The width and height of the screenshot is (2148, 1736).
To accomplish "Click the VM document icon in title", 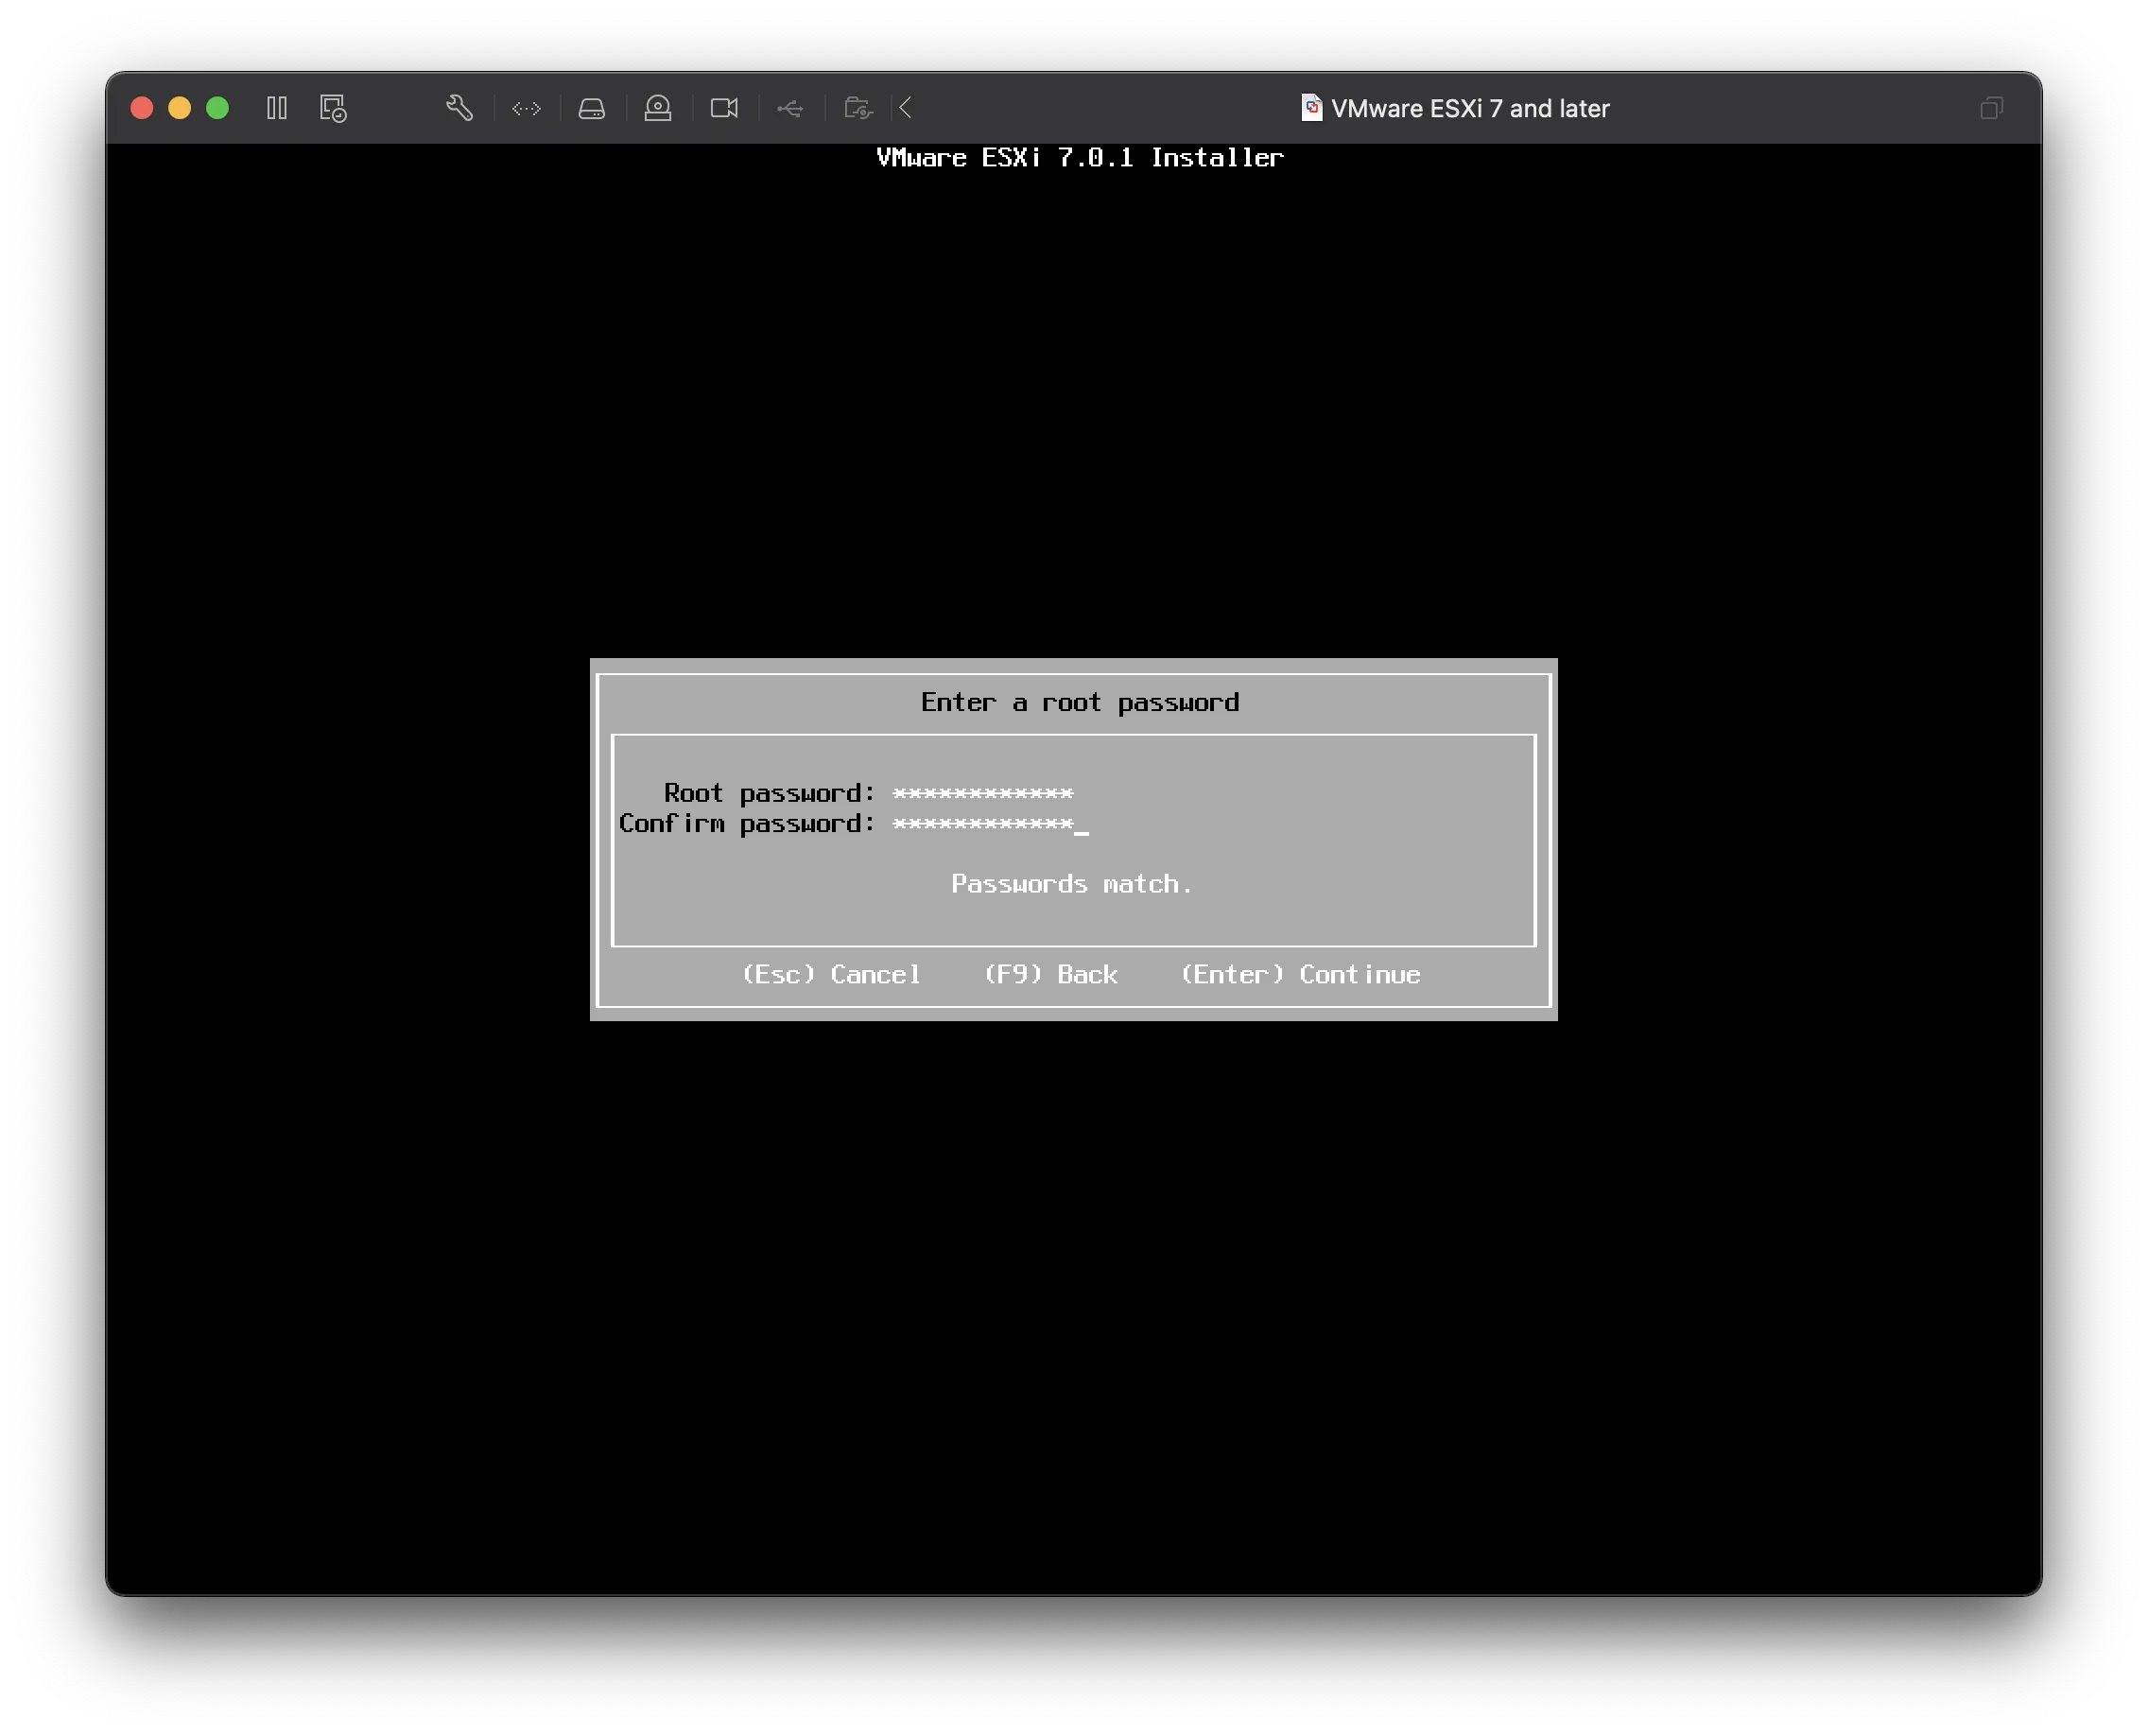I will pos(1311,108).
